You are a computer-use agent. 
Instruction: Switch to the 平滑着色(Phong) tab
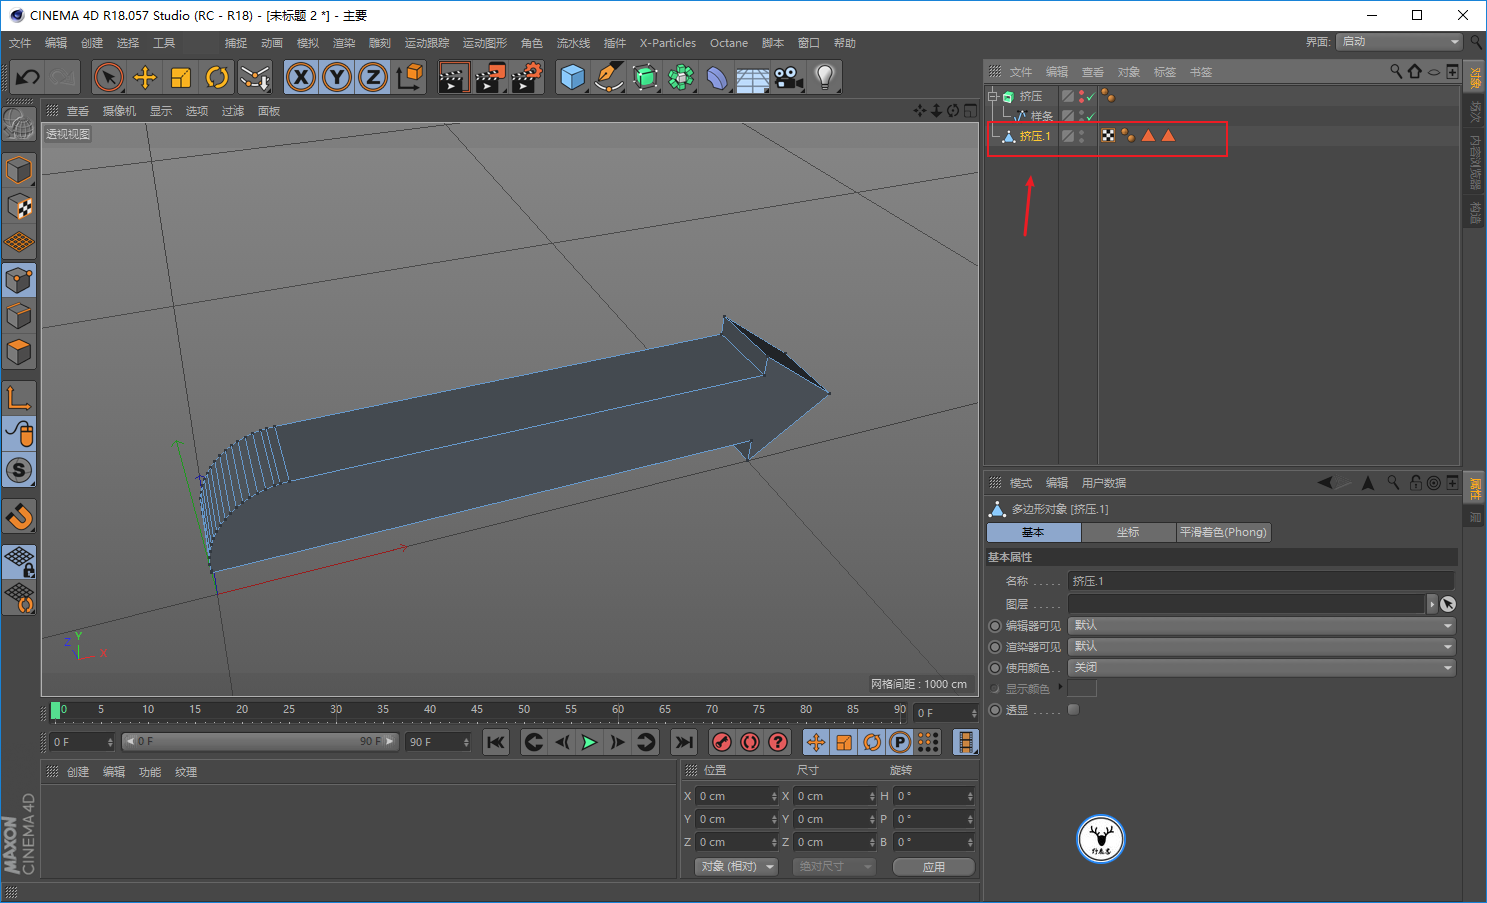click(1223, 533)
